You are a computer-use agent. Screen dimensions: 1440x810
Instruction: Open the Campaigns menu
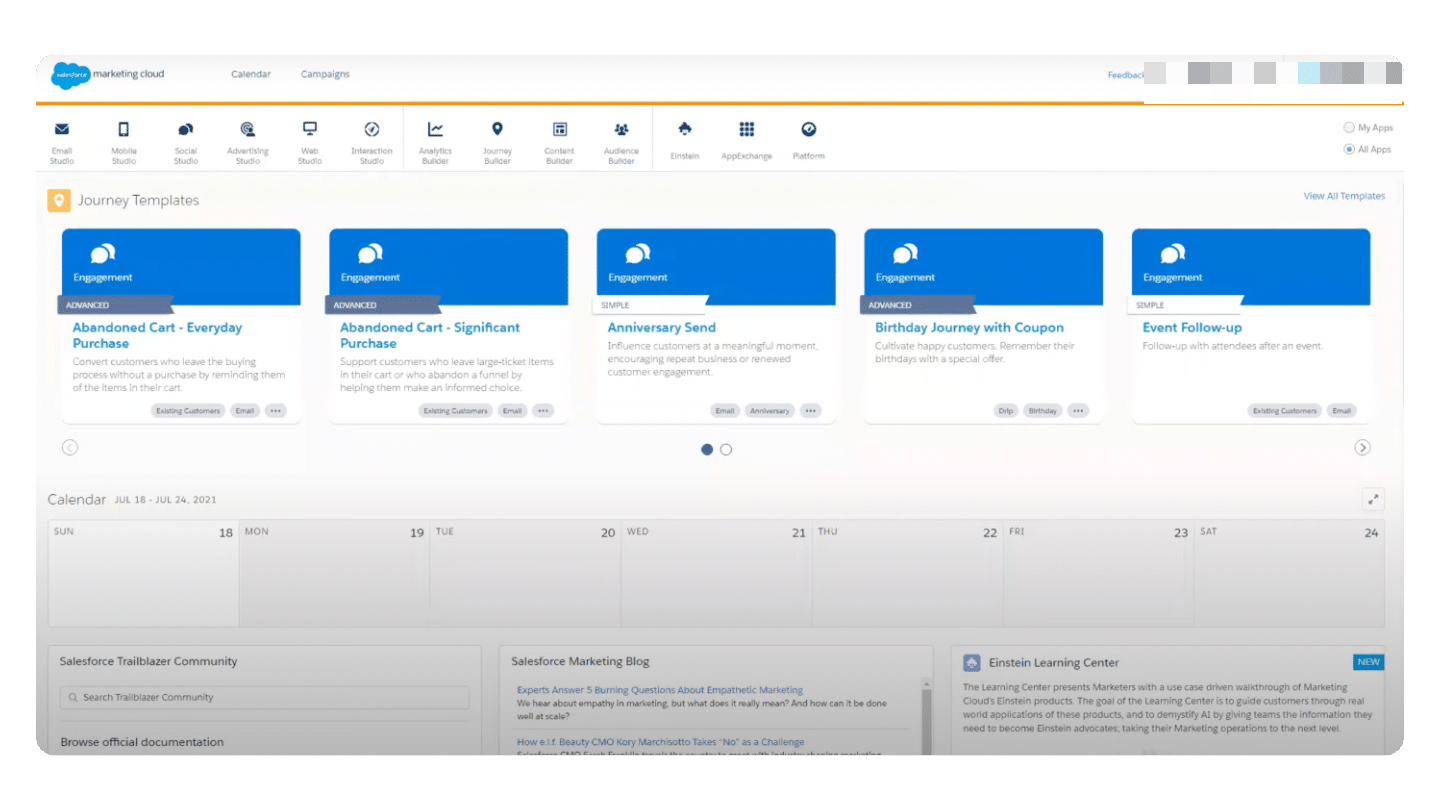325,74
